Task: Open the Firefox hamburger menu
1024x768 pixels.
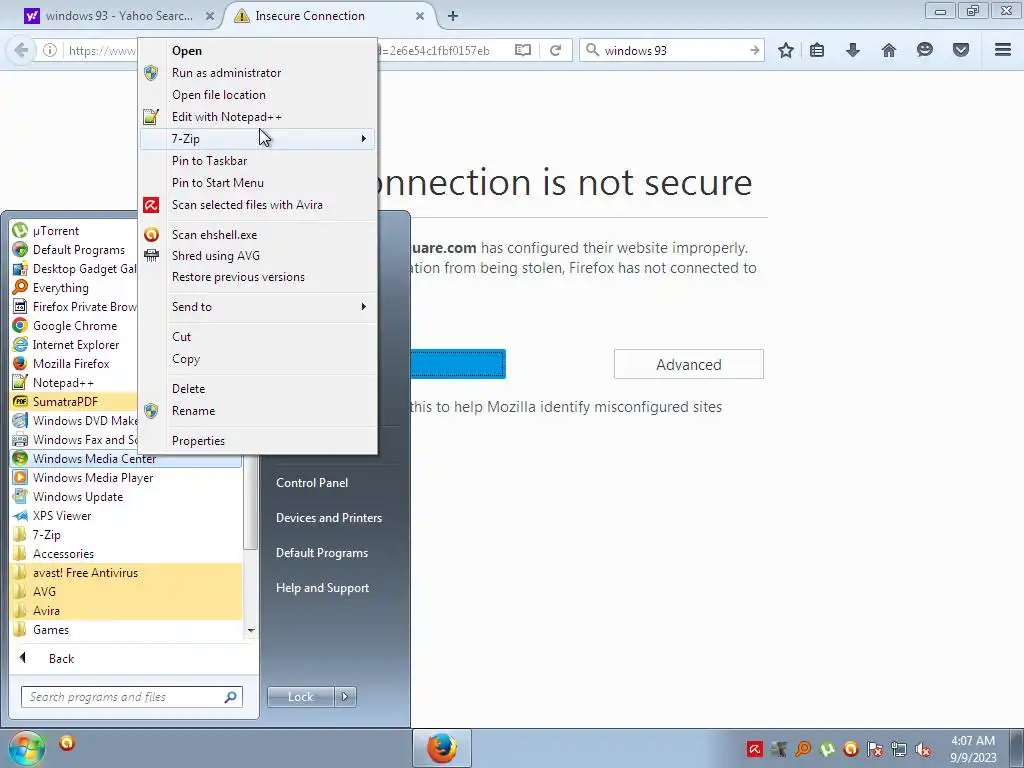Action: coord(1003,50)
